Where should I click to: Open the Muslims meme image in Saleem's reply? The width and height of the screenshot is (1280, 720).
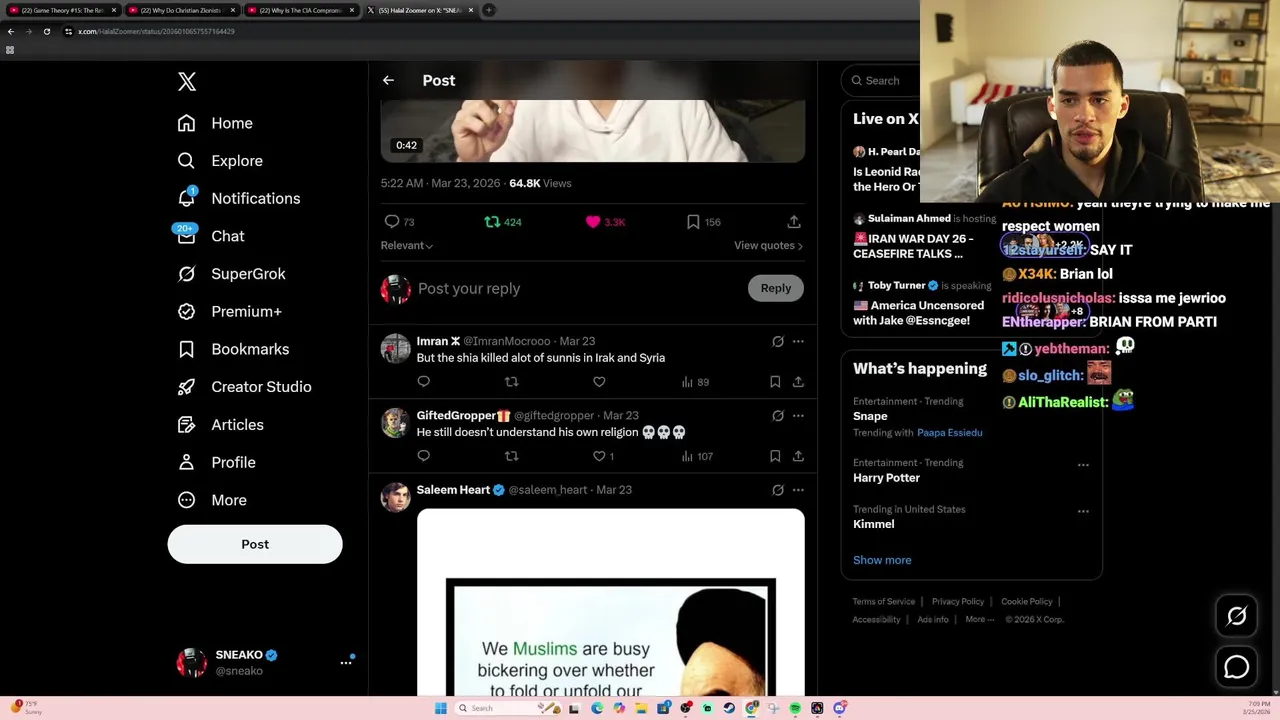click(611, 602)
